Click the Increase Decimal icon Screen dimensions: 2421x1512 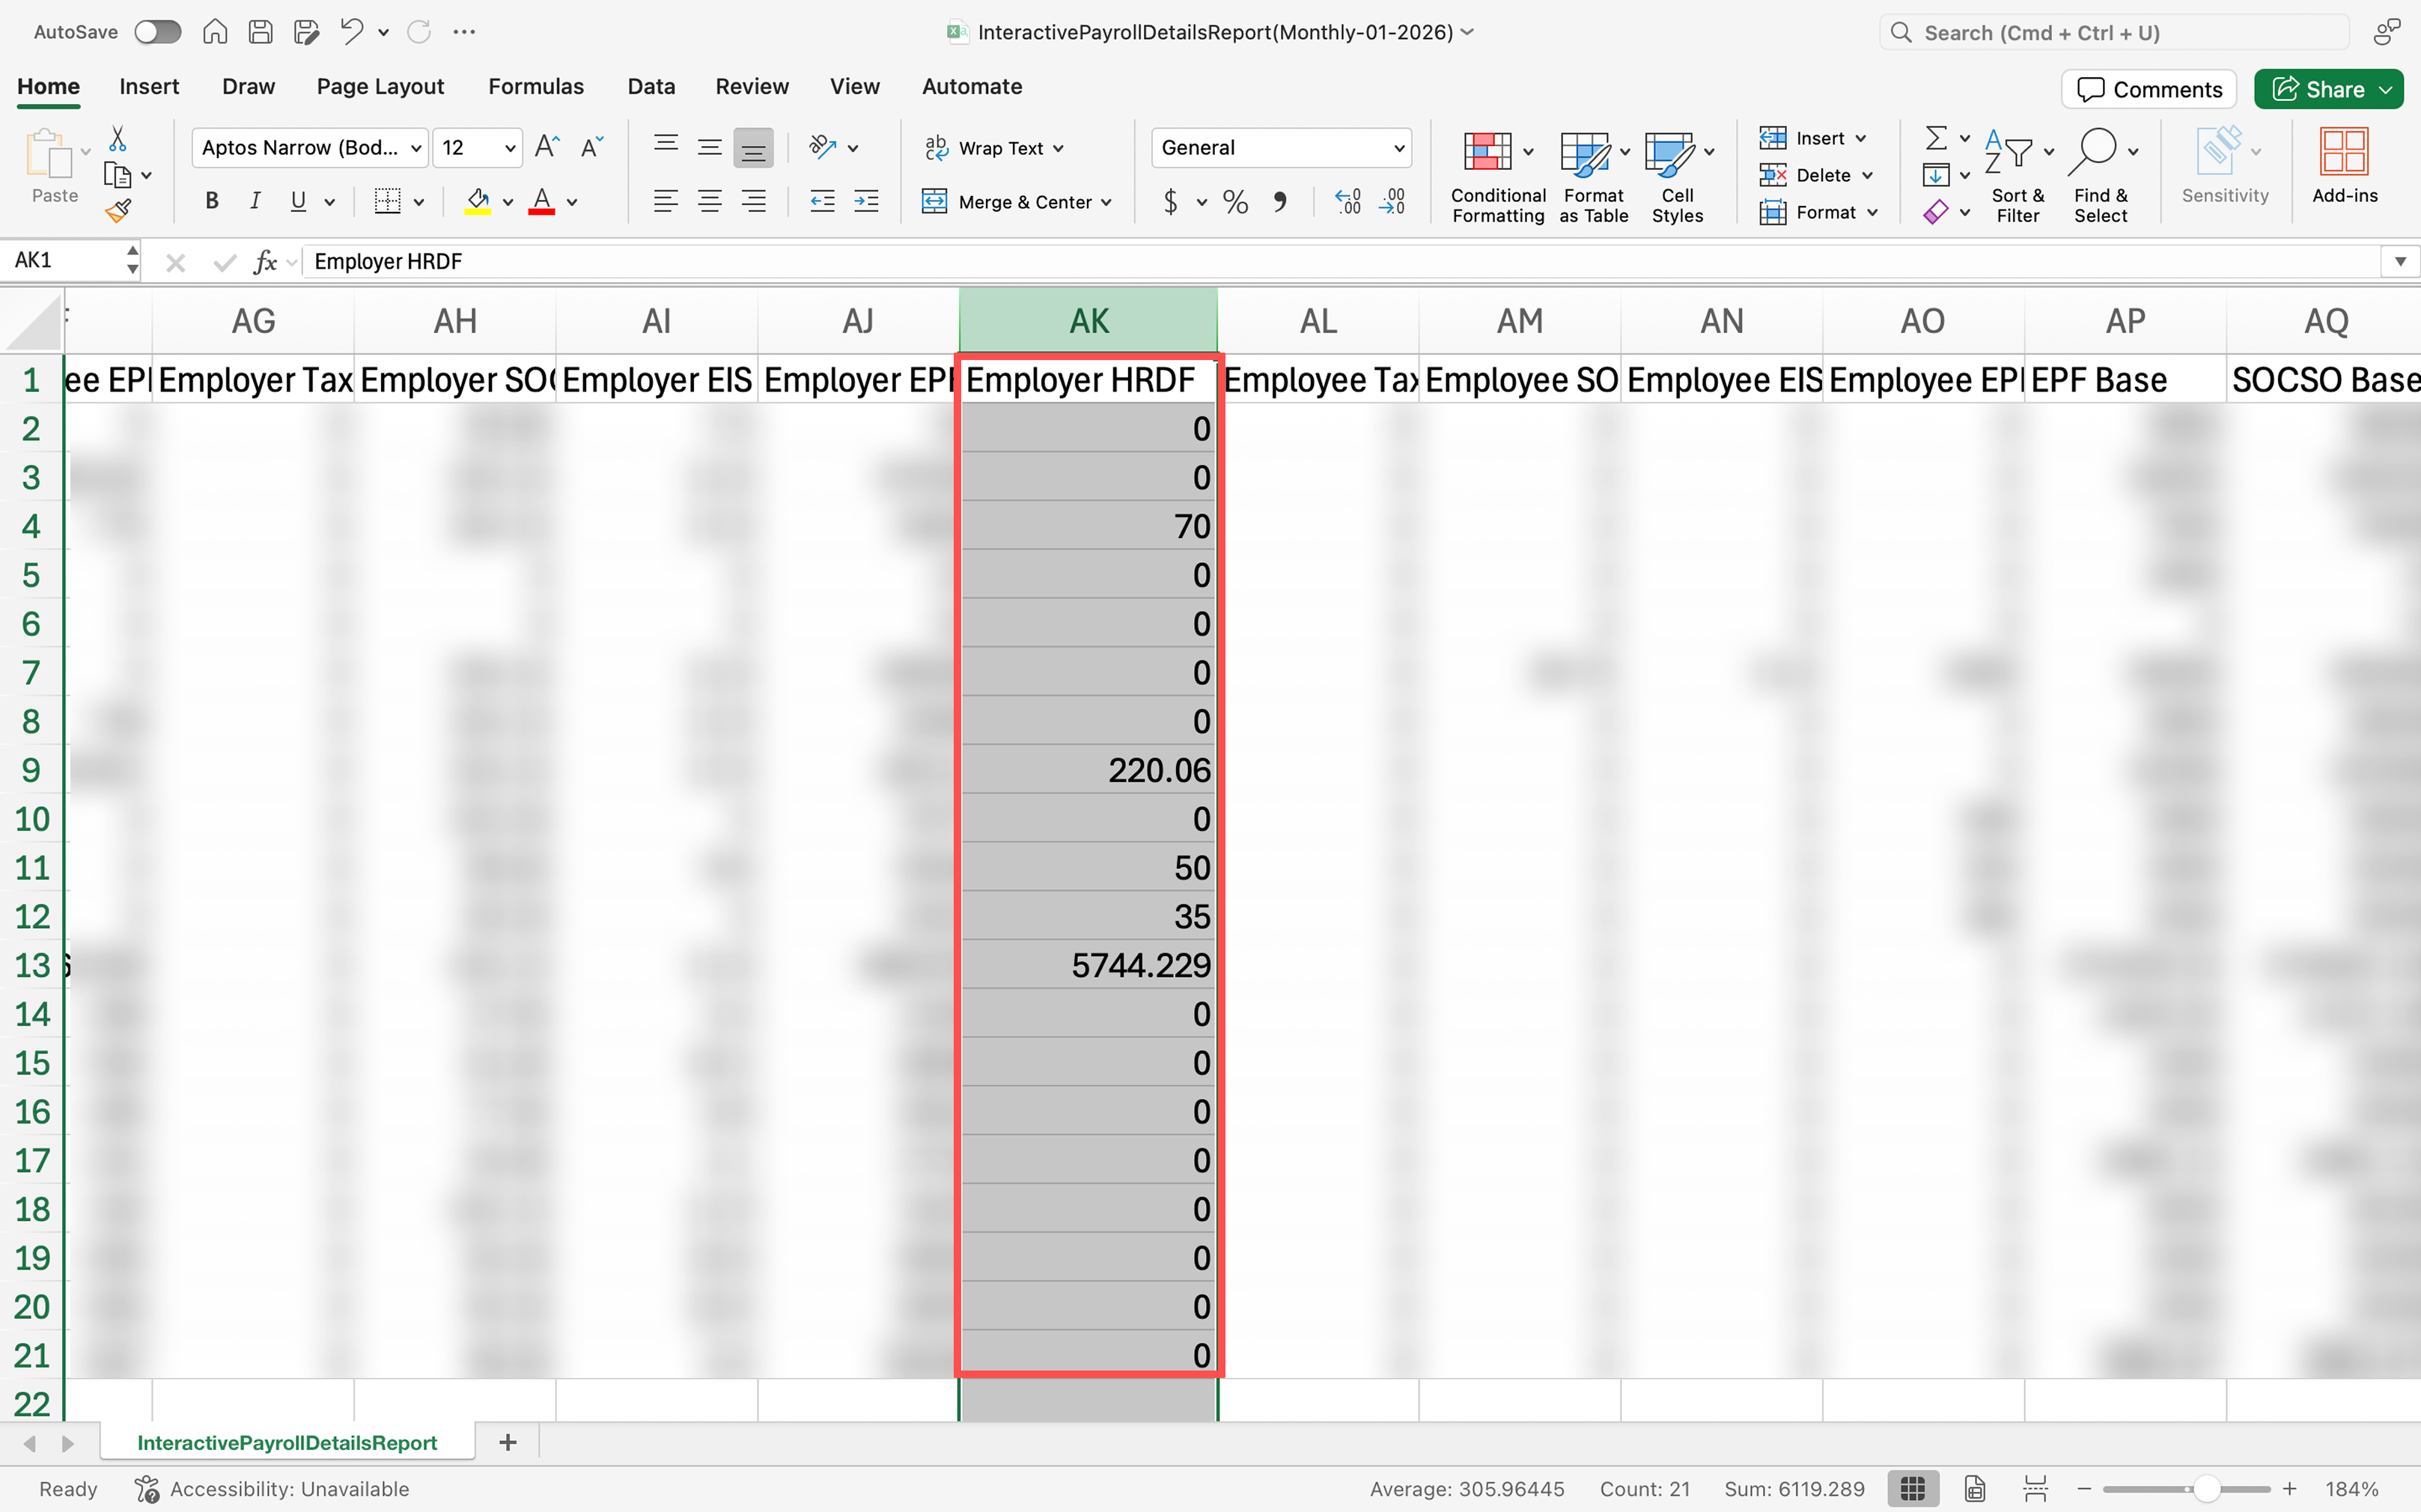1347,203
